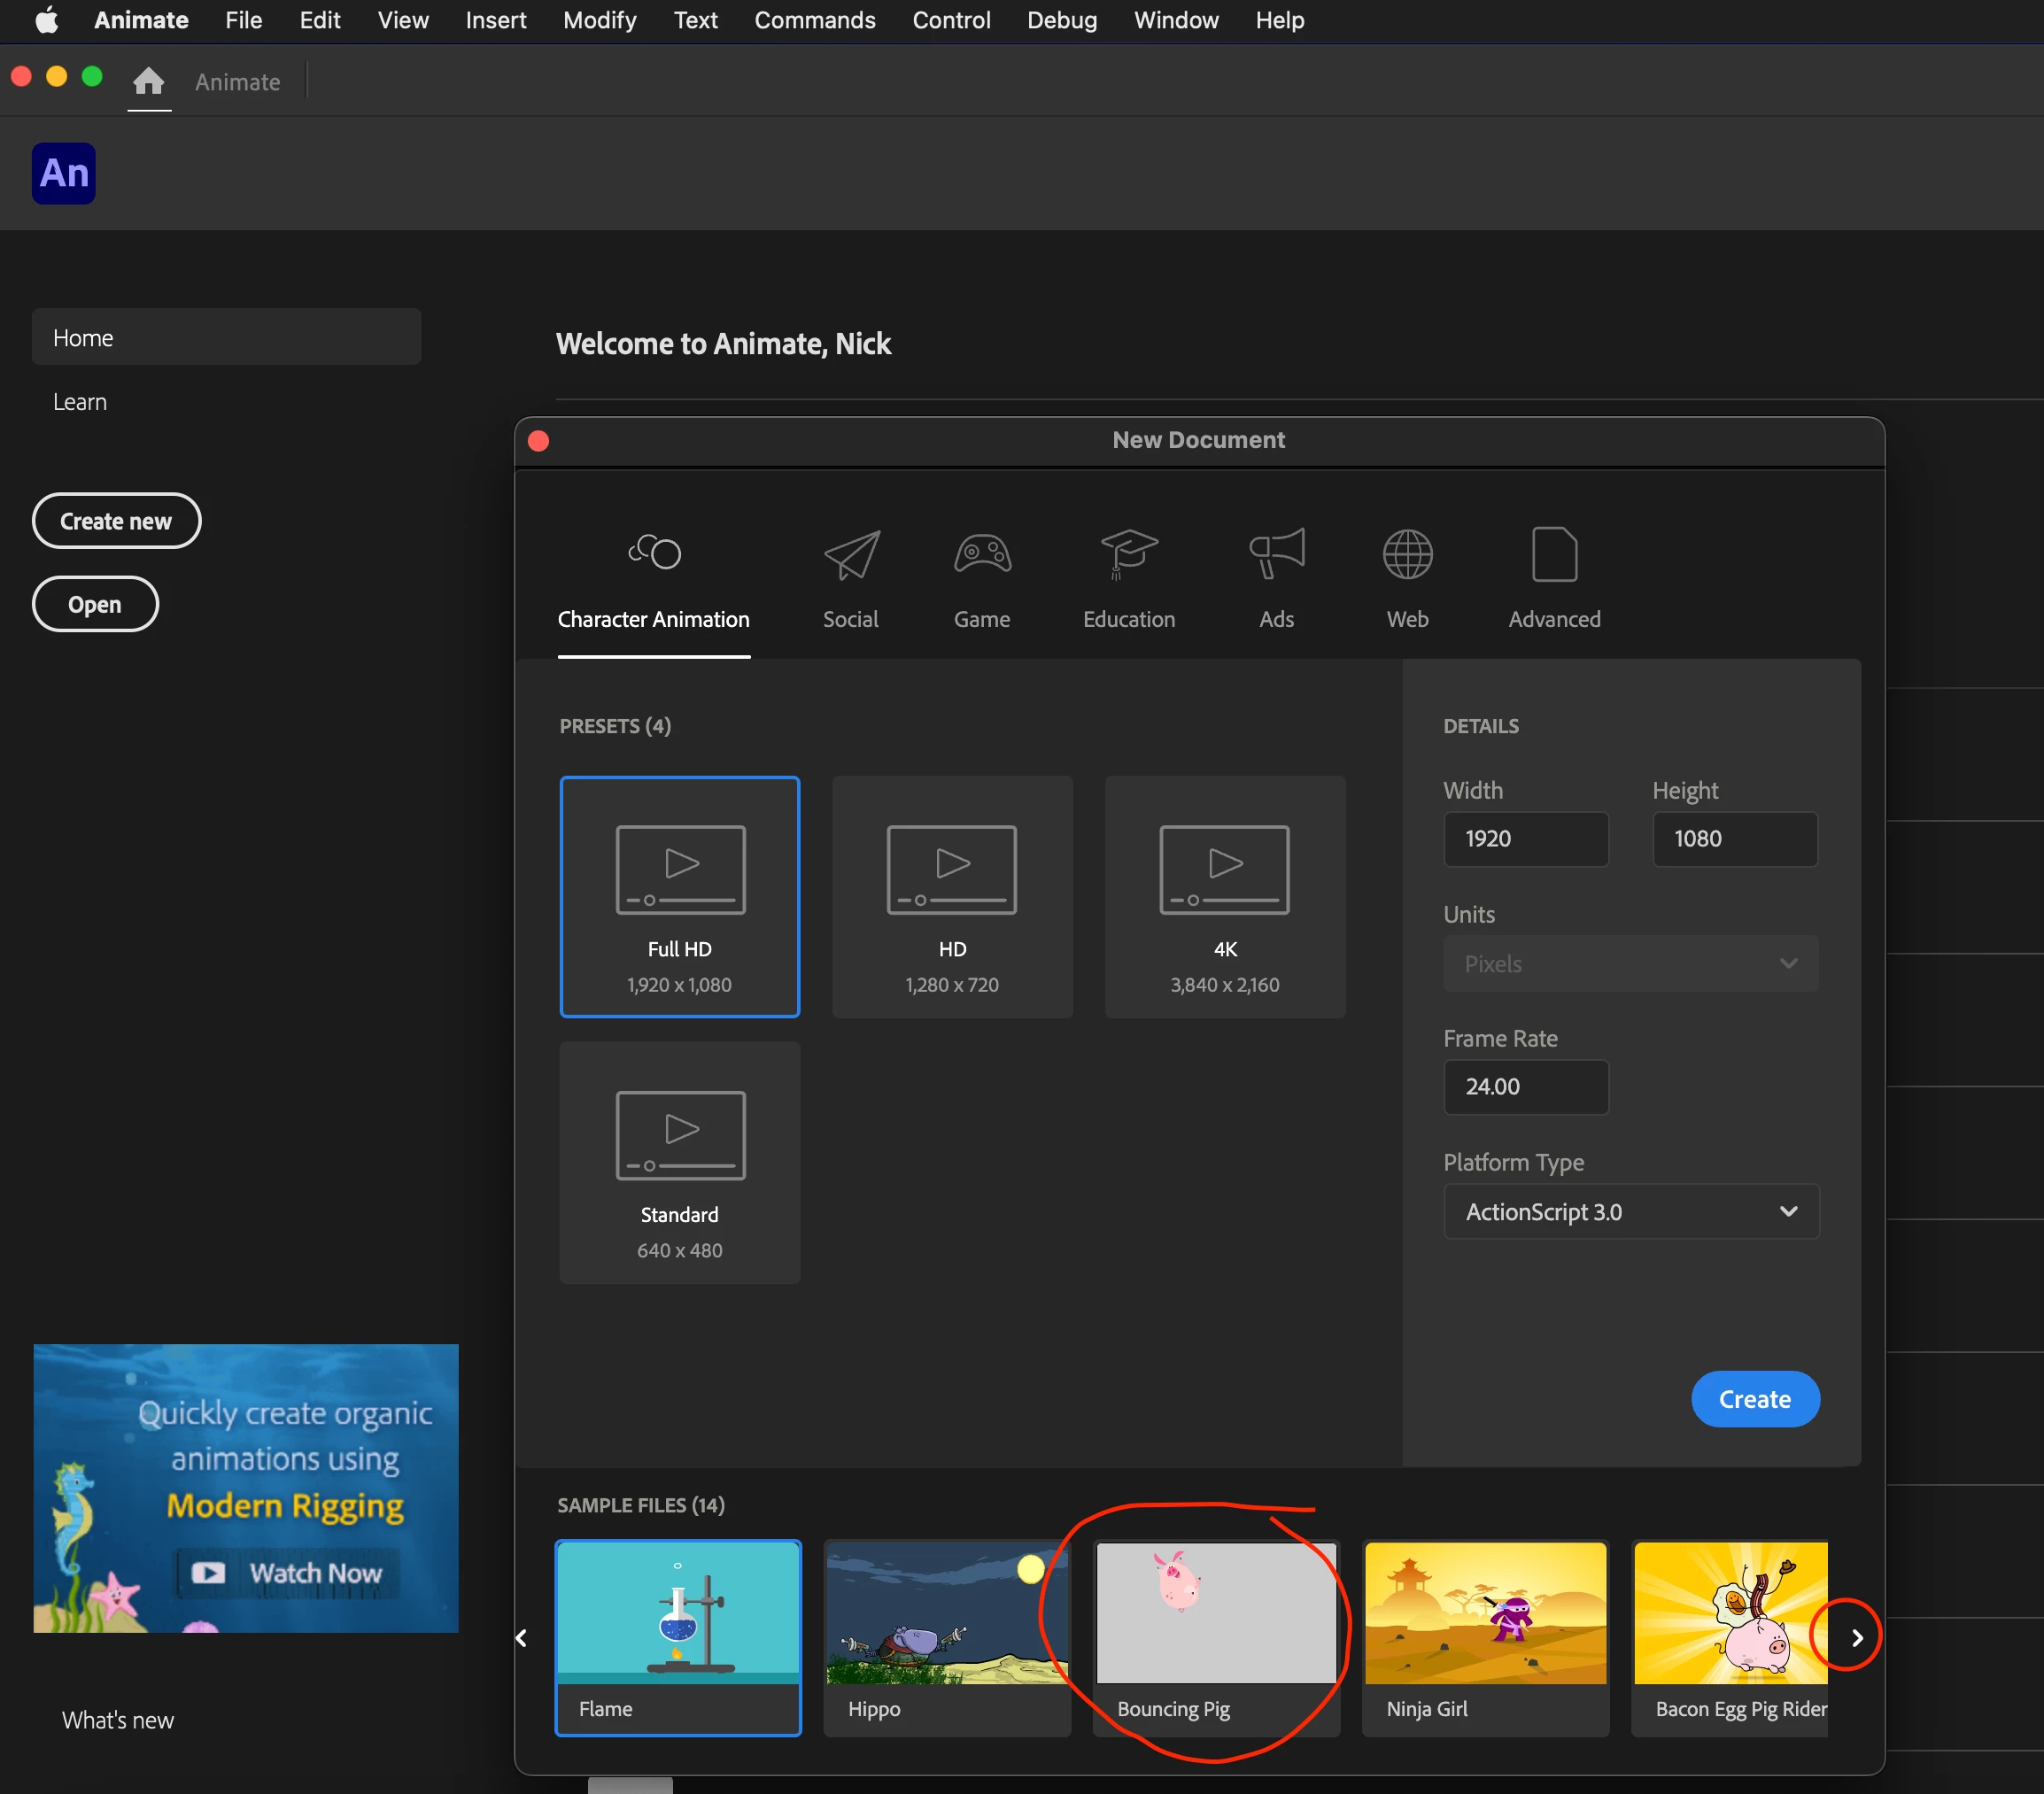Select the HD 1,280 x 720 preset
The width and height of the screenshot is (2044, 1794).
951,896
